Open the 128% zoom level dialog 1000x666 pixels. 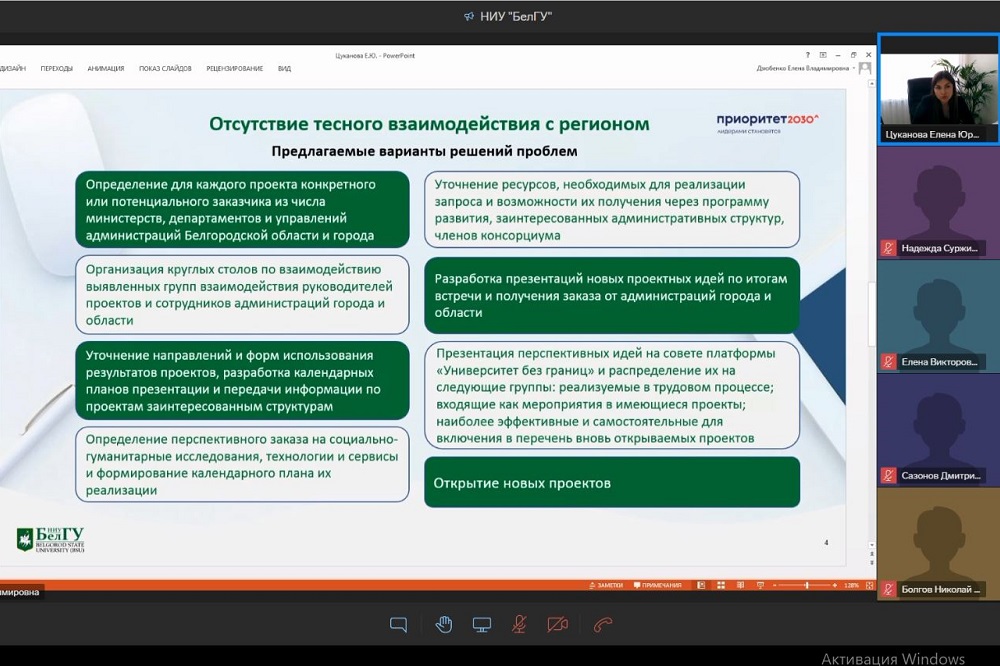(851, 585)
